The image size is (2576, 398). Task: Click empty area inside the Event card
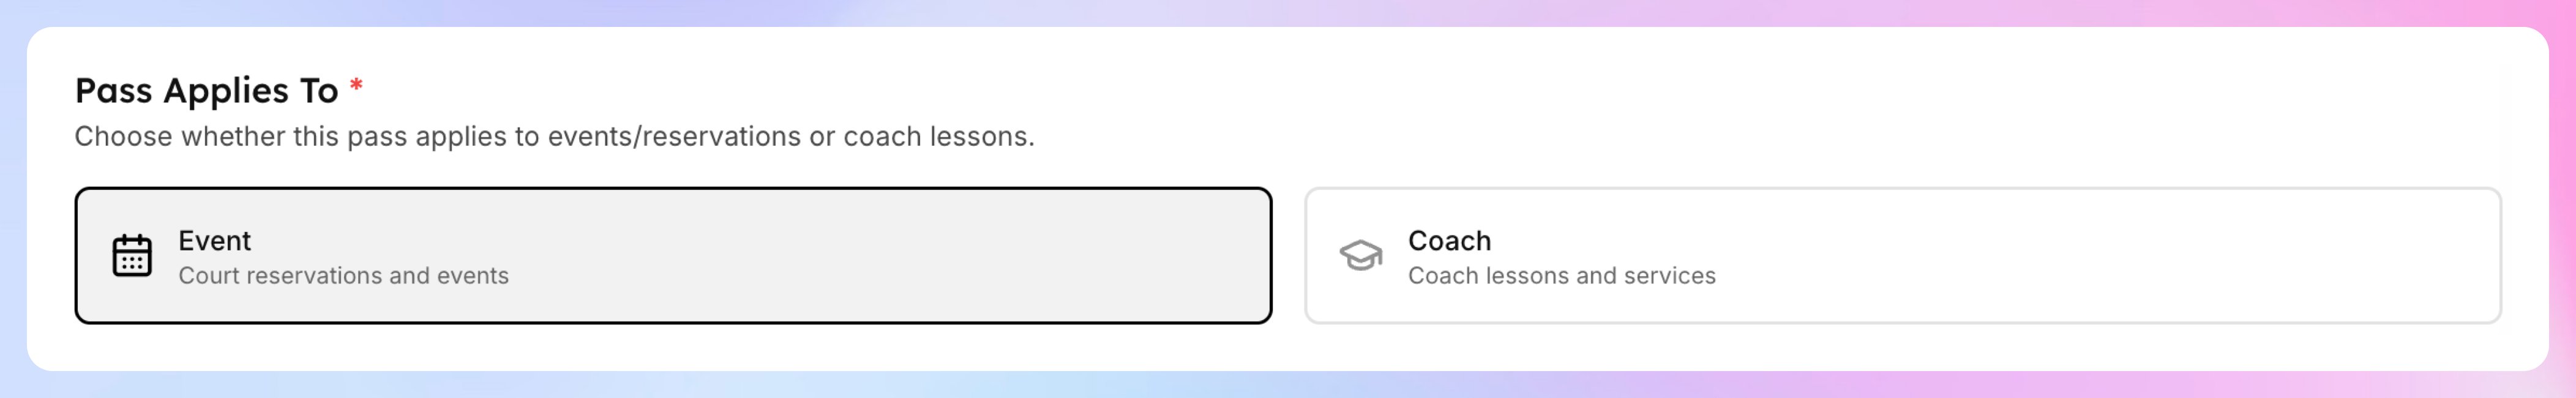tap(900, 256)
